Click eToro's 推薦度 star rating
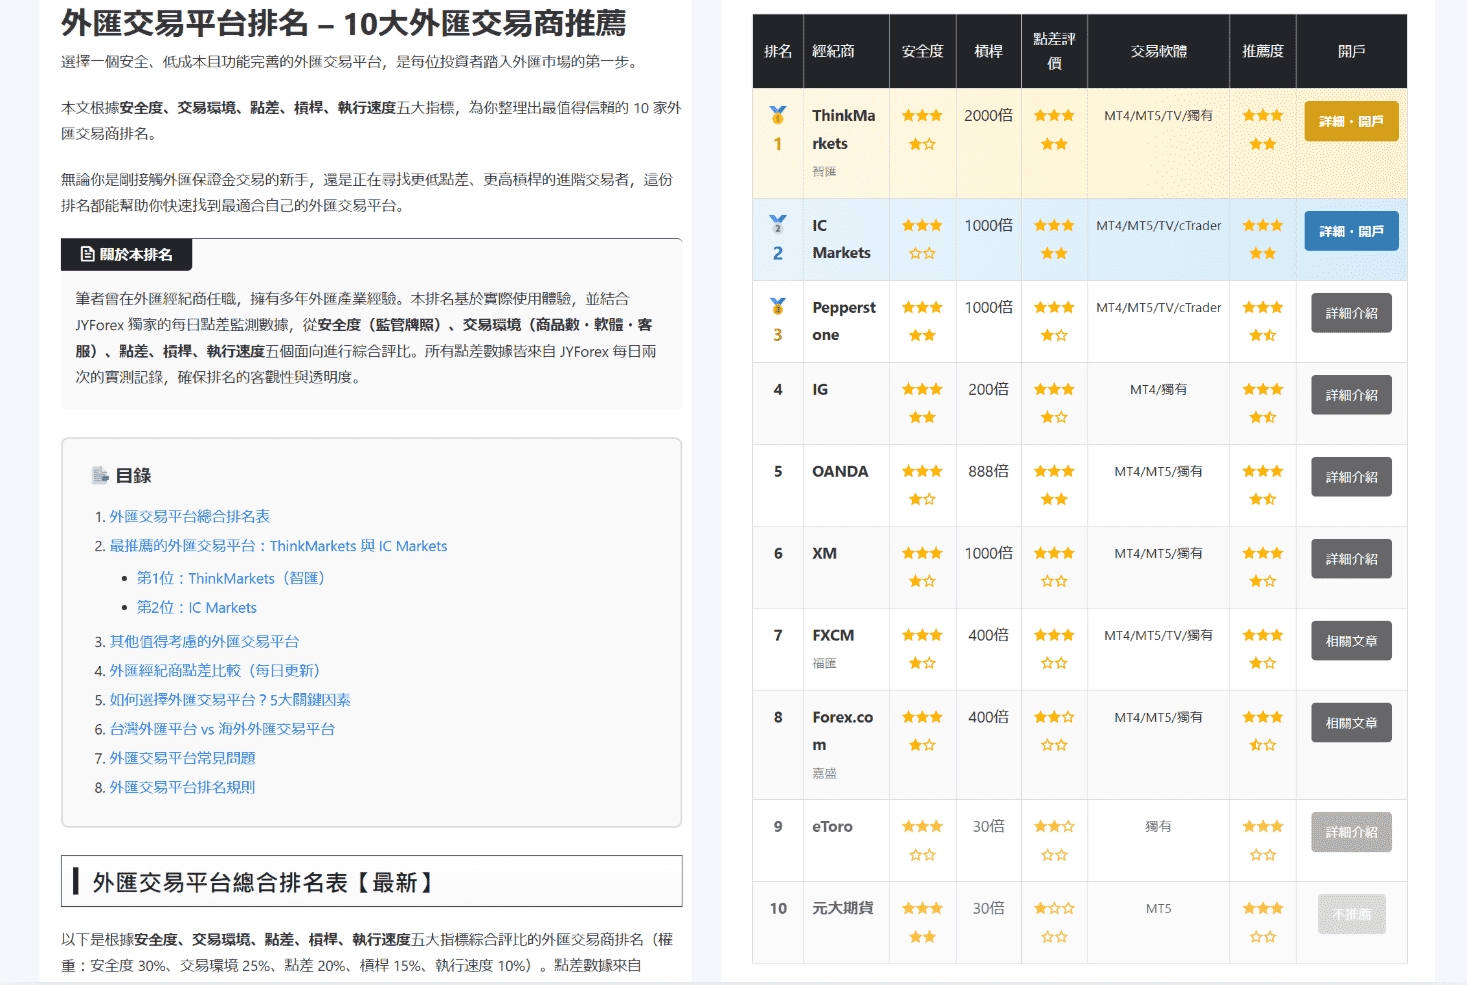This screenshot has width=1467, height=985. pos(1262,840)
